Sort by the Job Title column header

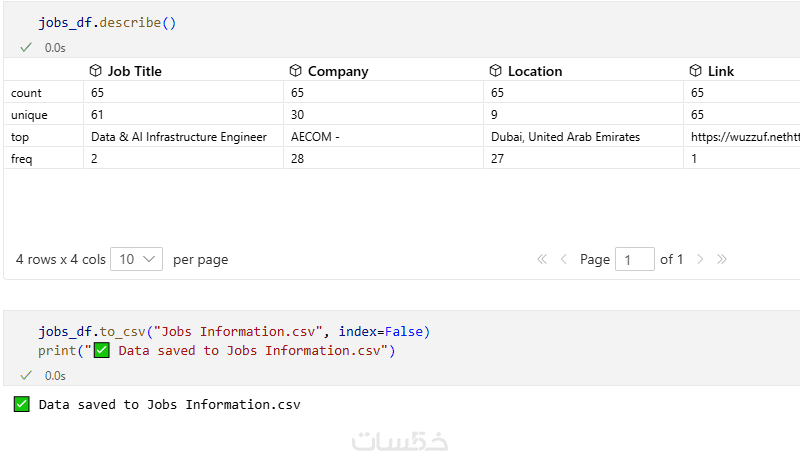click(x=134, y=71)
